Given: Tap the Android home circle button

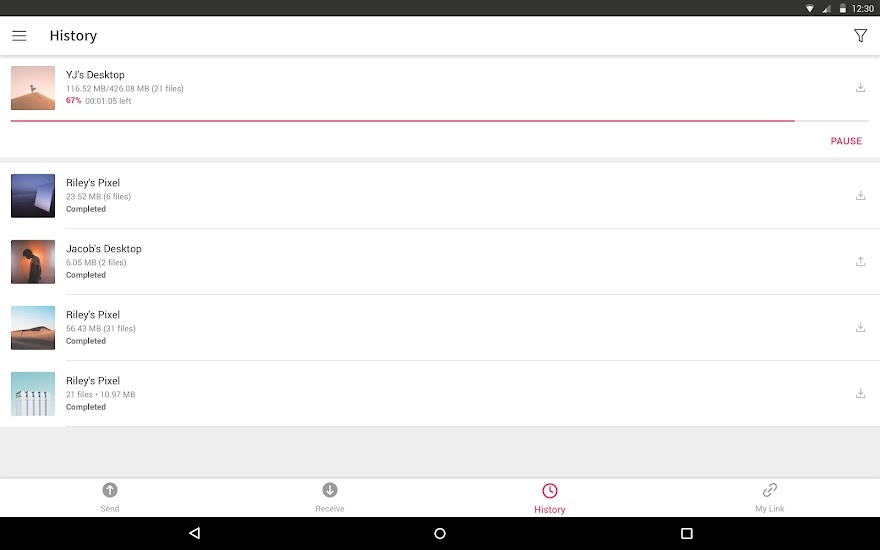Looking at the screenshot, I should 440,533.
